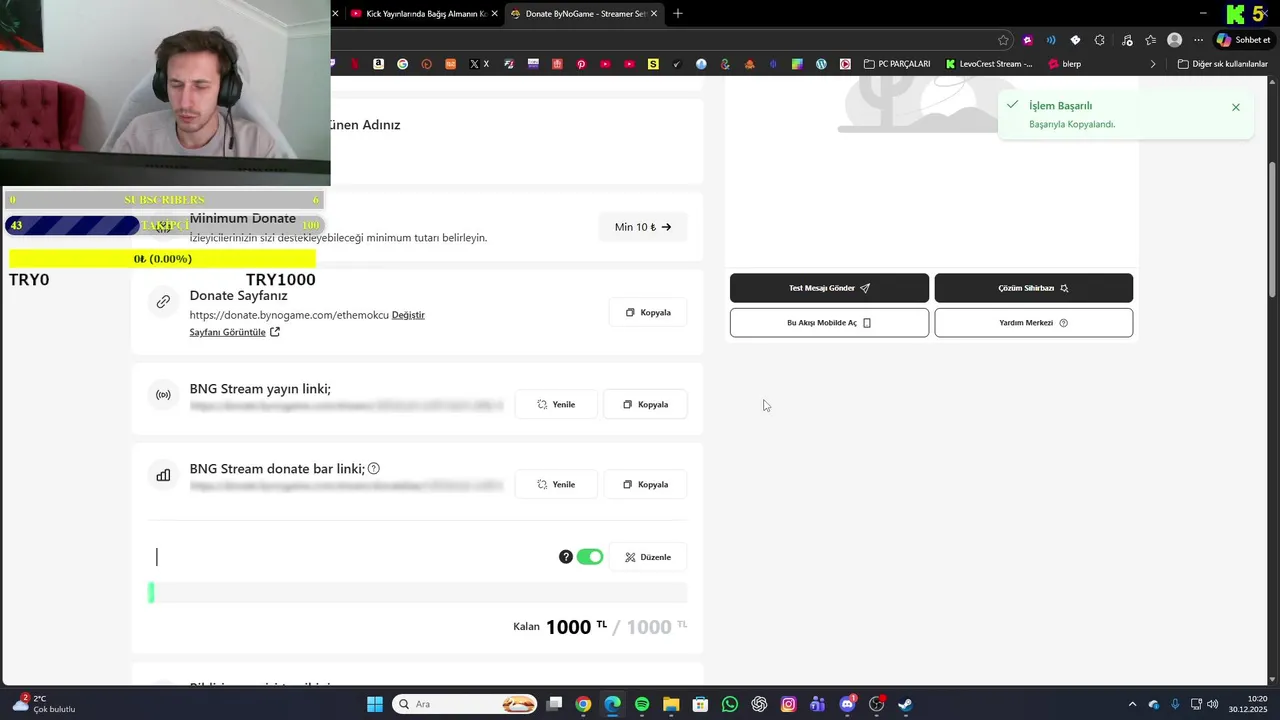The width and height of the screenshot is (1280, 720).
Task: Click Test Mesajı Gönder button
Action: tap(829, 288)
